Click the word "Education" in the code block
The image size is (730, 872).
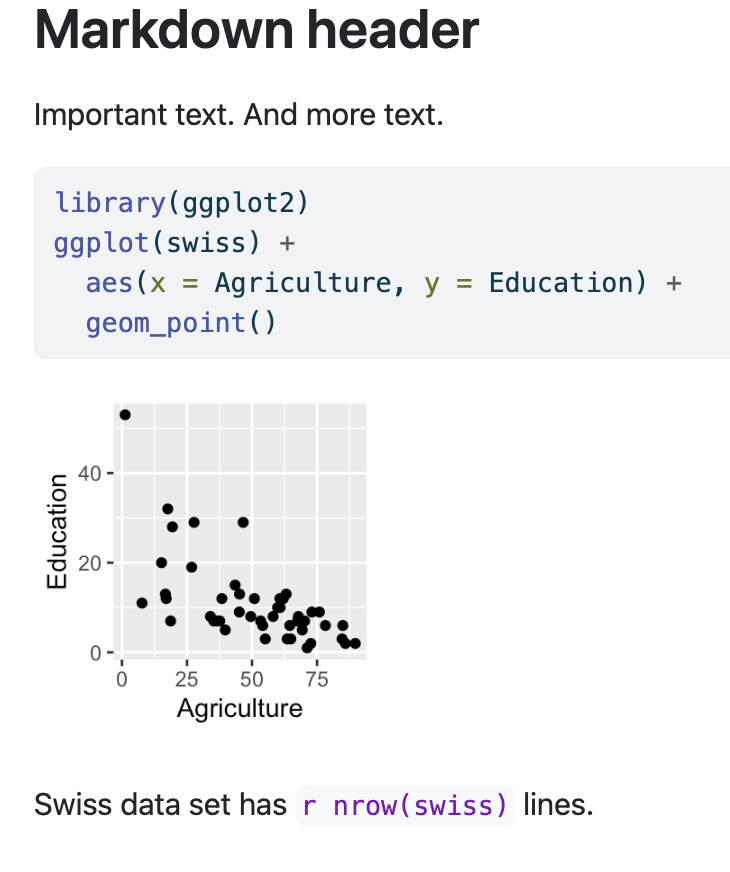point(561,283)
